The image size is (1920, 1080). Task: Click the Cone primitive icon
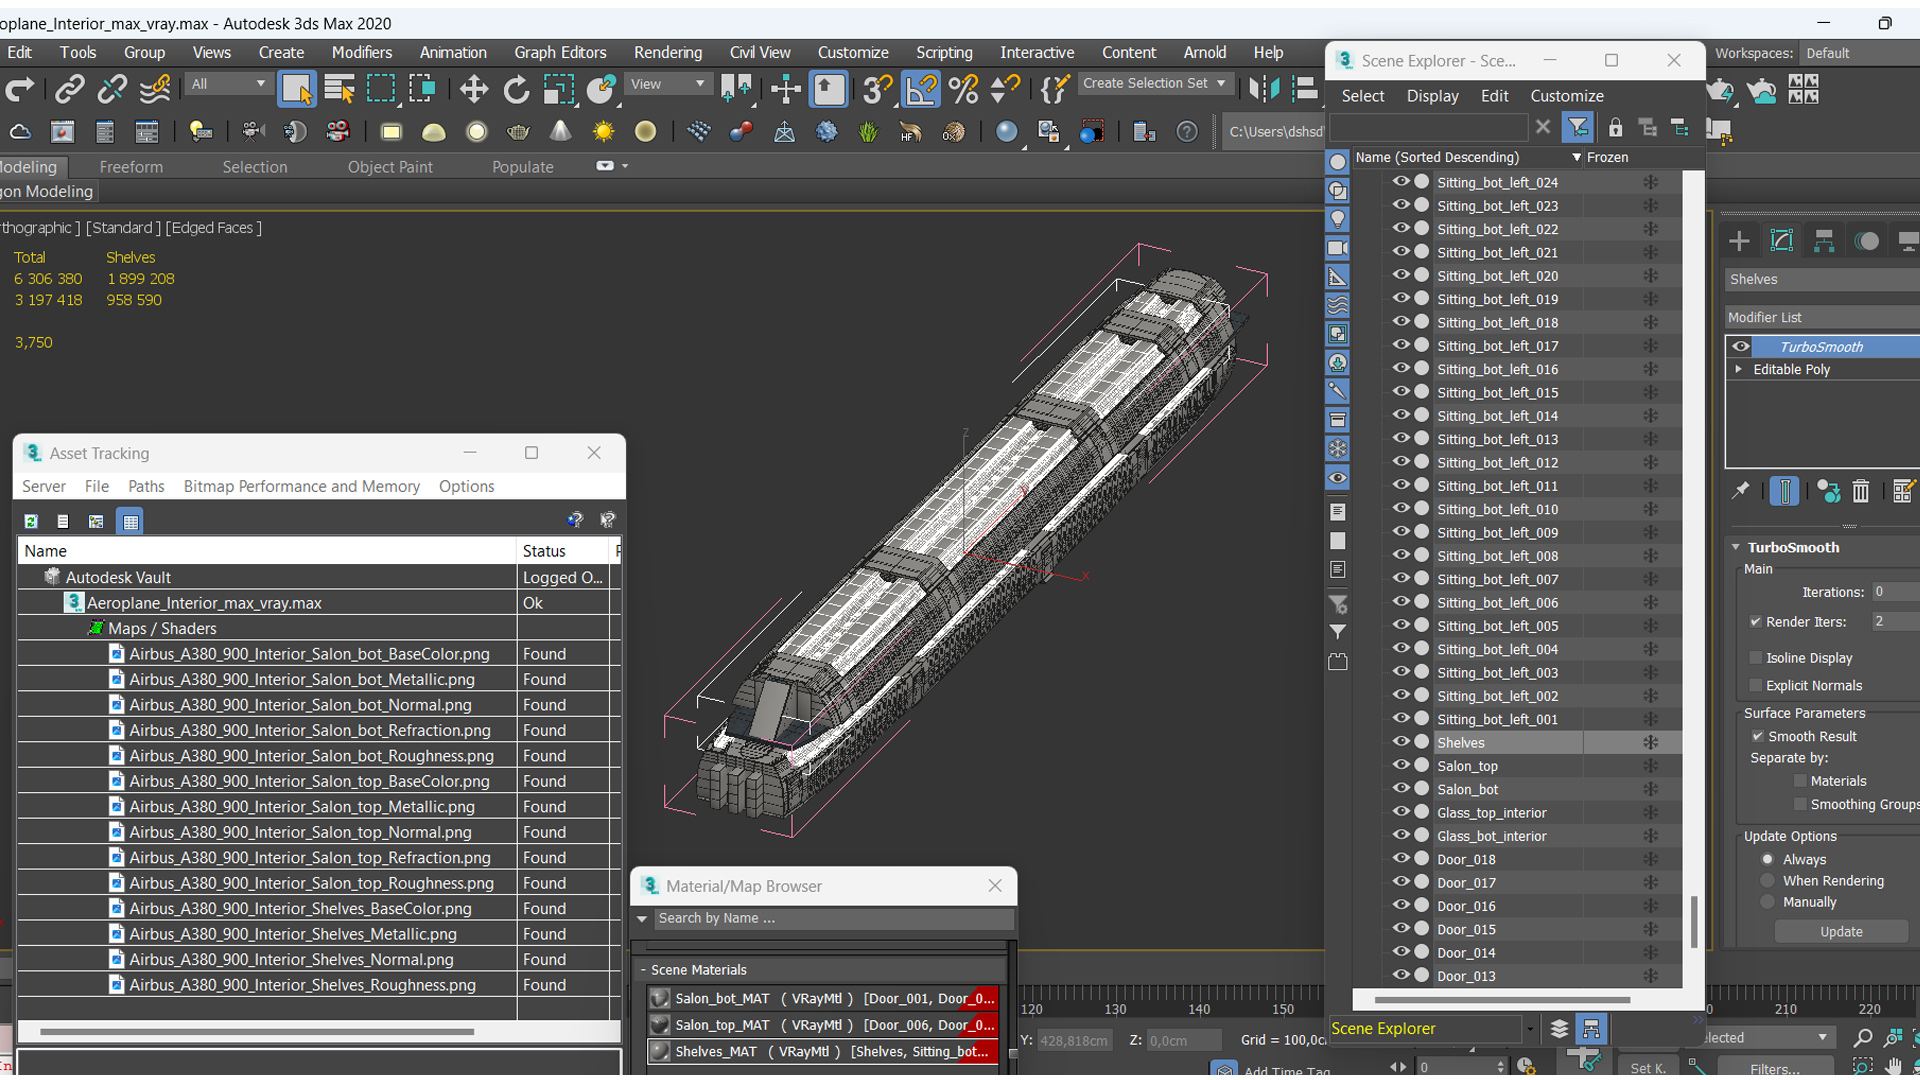point(560,131)
